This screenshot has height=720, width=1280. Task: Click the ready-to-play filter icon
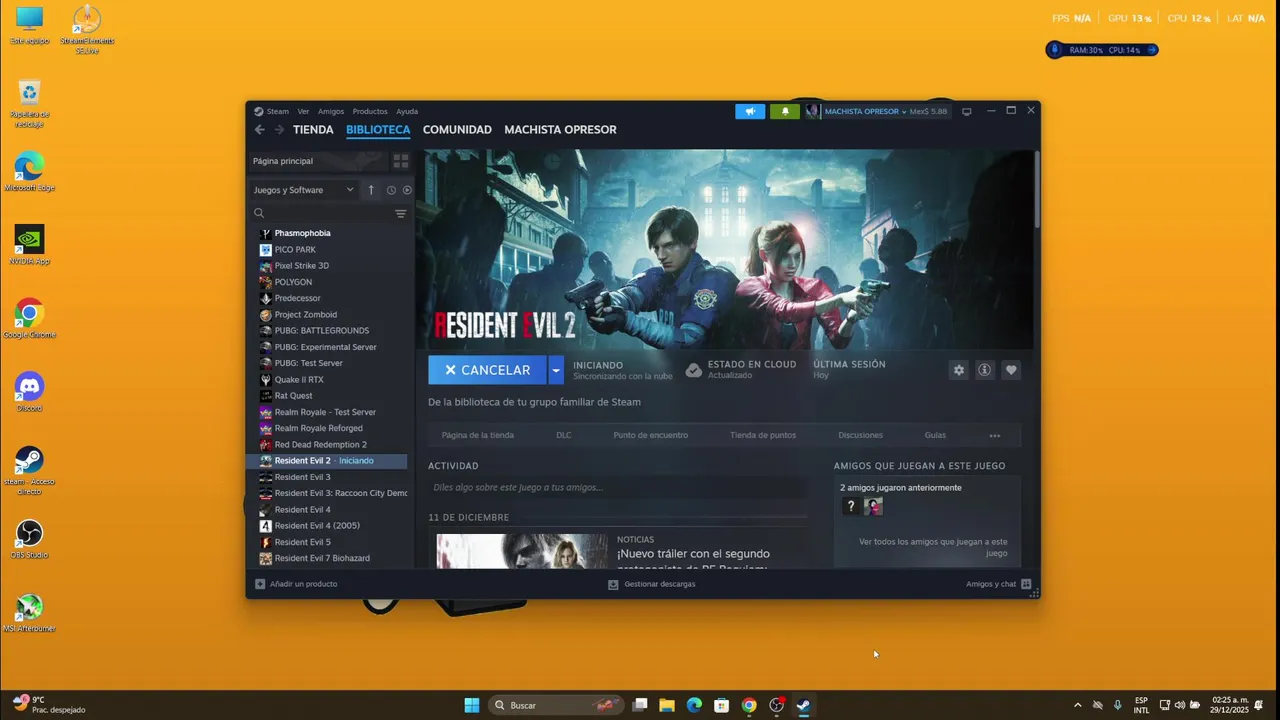407,190
